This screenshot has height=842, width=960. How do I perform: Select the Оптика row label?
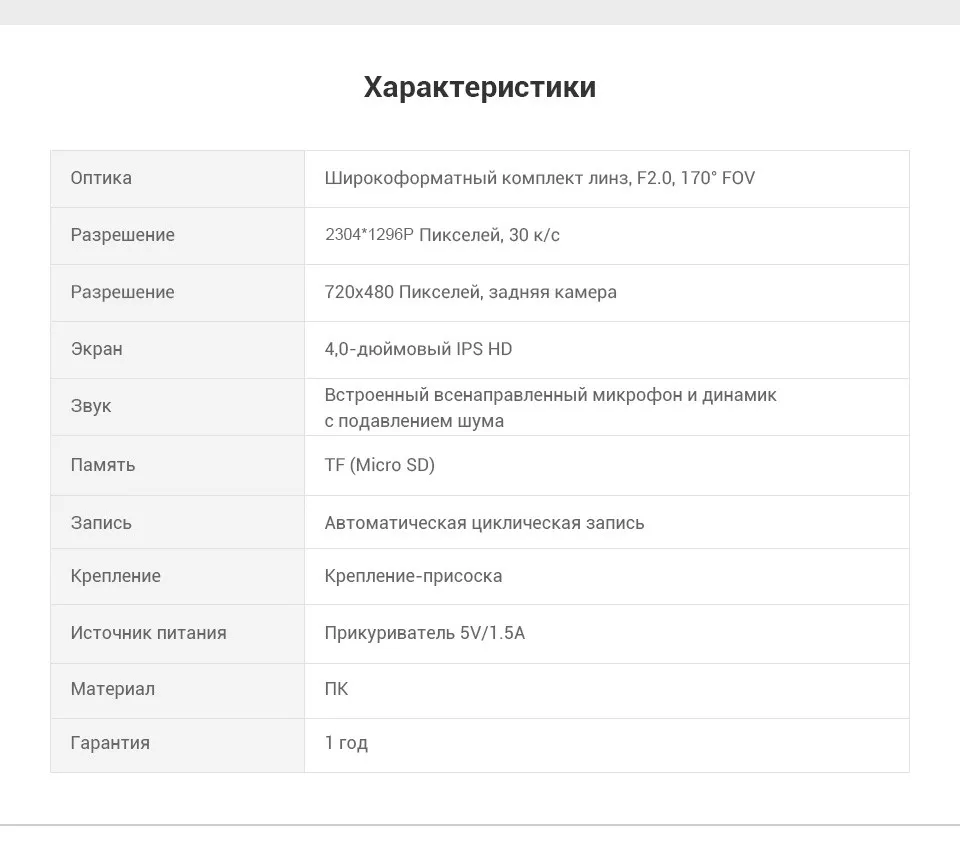coord(101,178)
